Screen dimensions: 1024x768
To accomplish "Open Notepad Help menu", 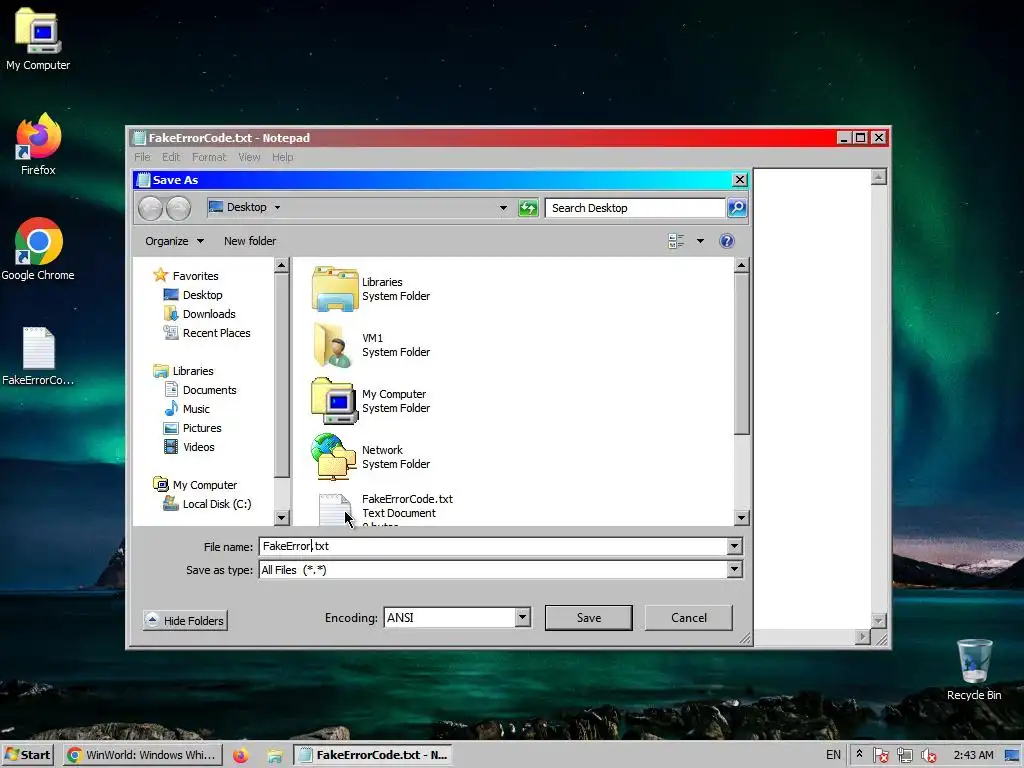I will (x=282, y=157).
